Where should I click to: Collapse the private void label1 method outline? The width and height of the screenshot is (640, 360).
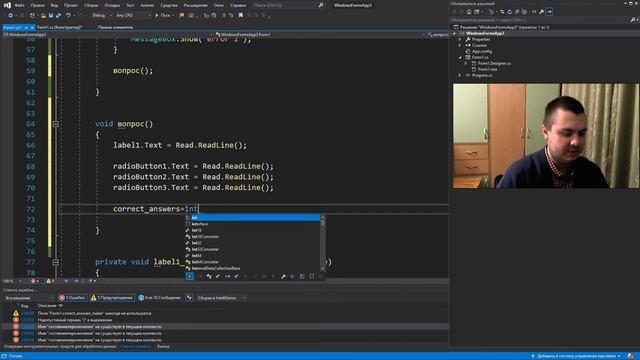pyautogui.click(x=56, y=262)
